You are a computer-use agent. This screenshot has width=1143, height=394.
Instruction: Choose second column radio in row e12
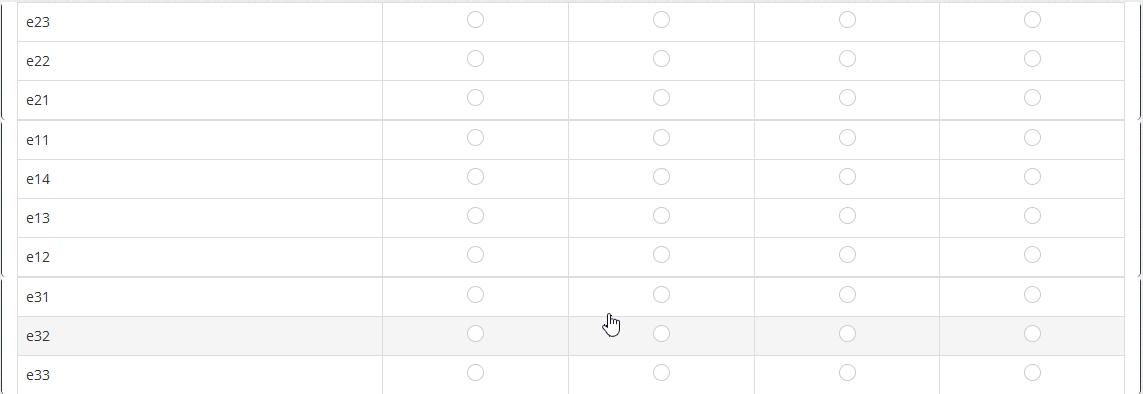pos(661,254)
